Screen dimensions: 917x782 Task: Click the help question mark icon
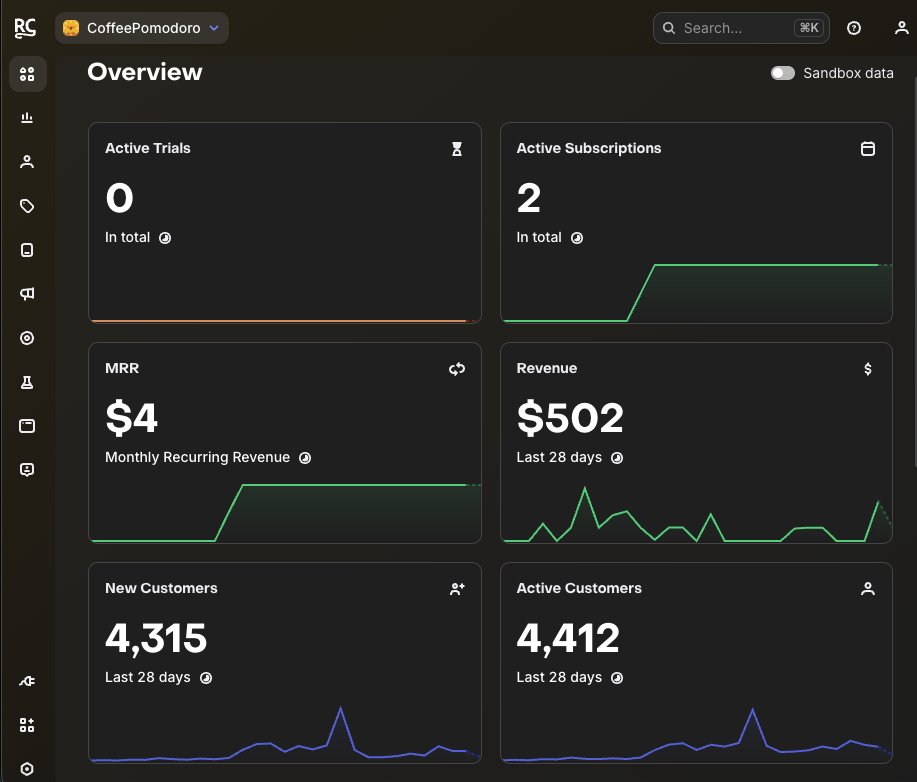pos(854,28)
